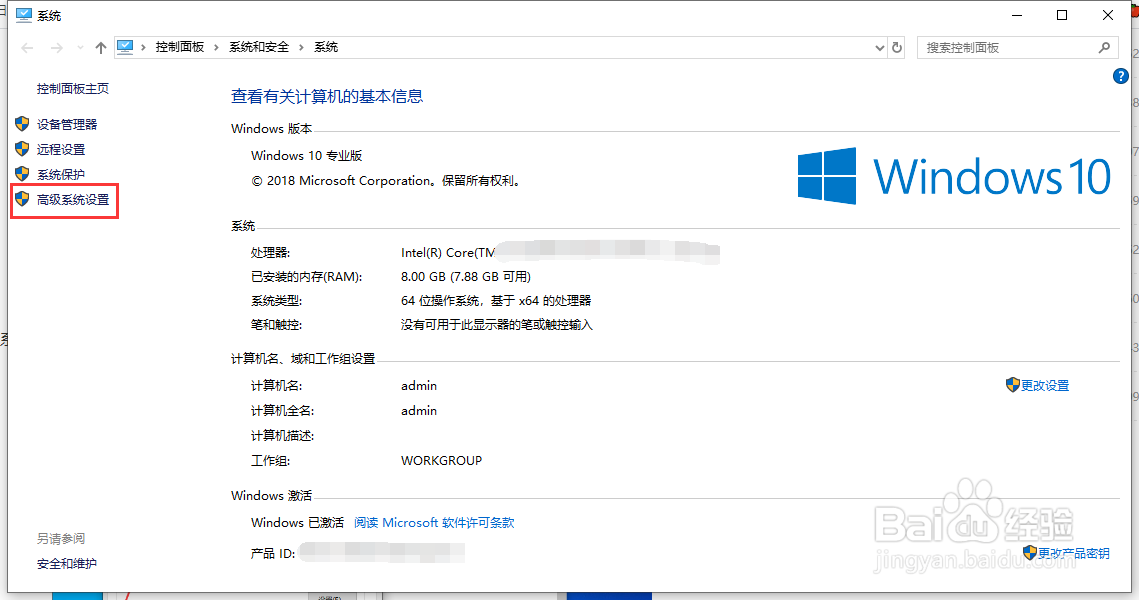1139x600 pixels.
Task: Click the up arrow navigation icon
Action: tap(100, 46)
